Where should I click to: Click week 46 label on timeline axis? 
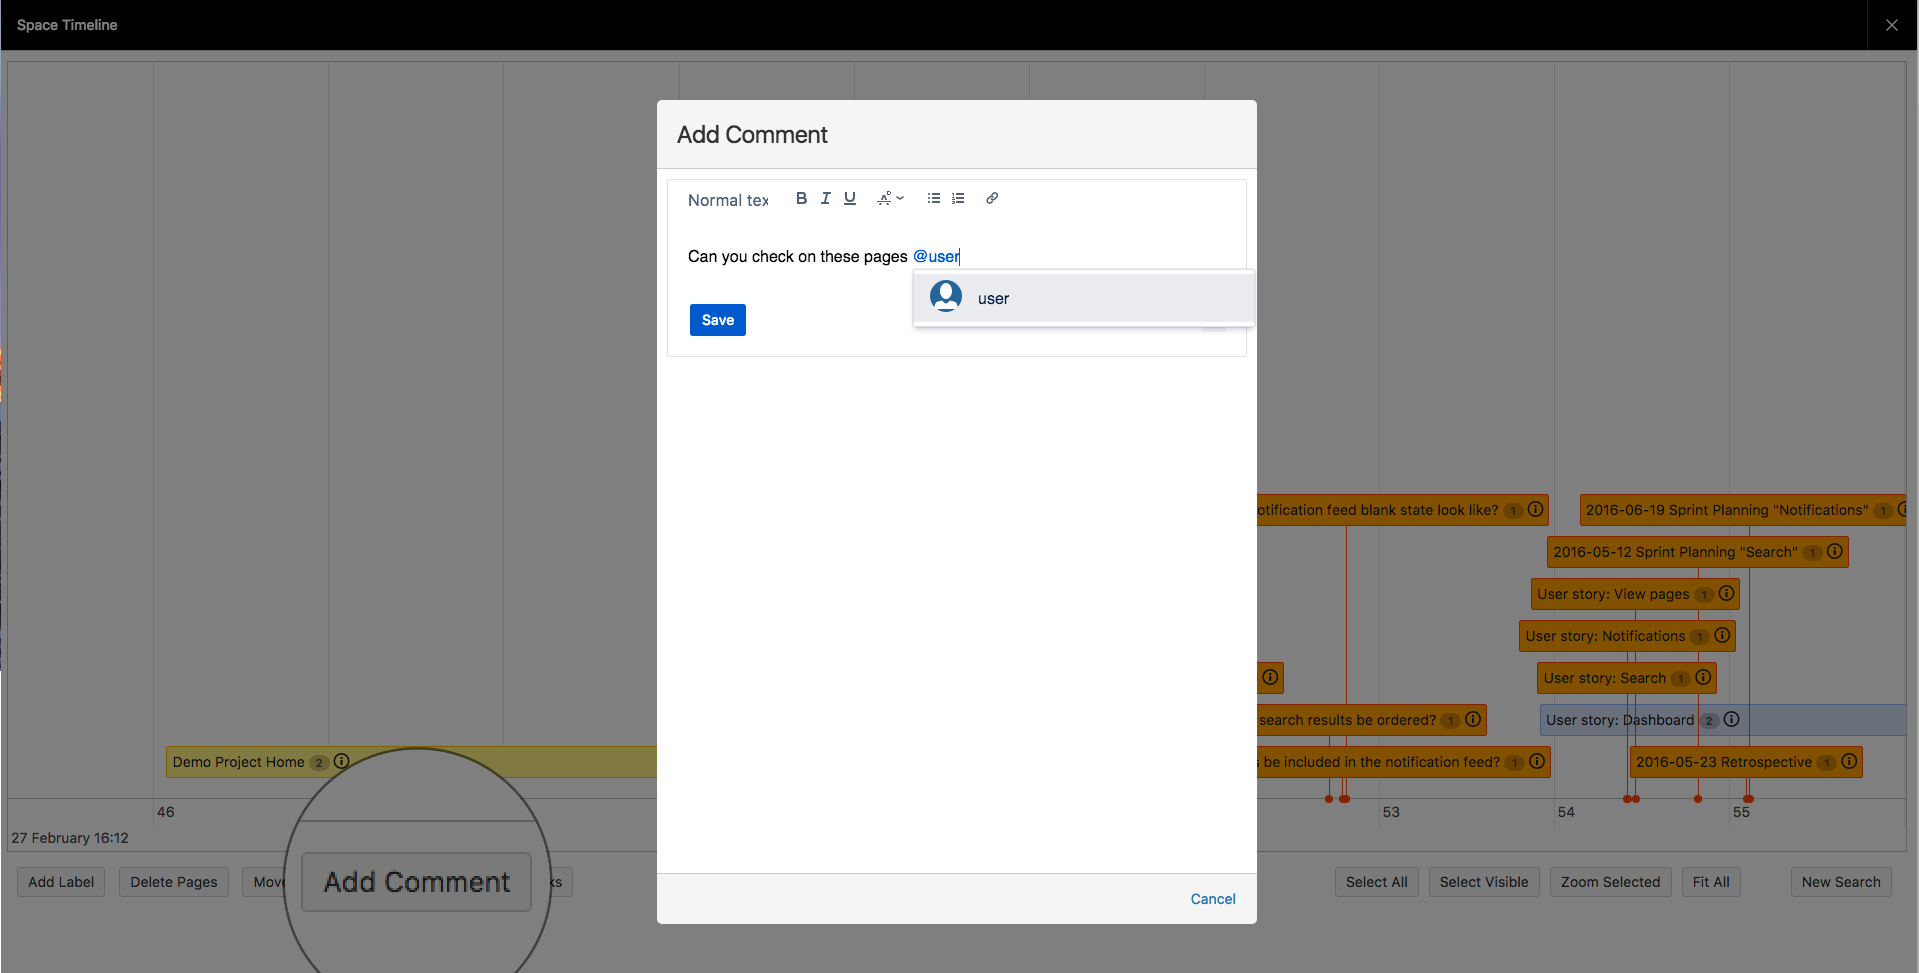[x=166, y=812]
